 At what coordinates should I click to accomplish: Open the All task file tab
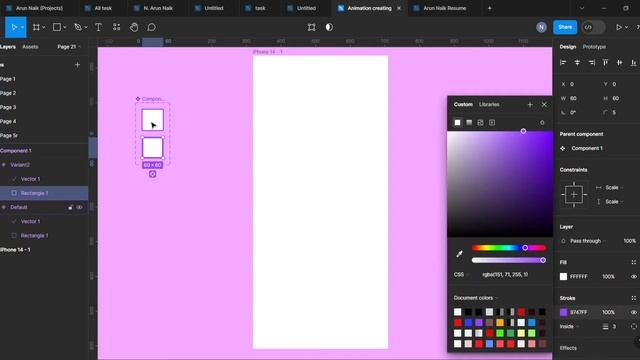click(98, 8)
